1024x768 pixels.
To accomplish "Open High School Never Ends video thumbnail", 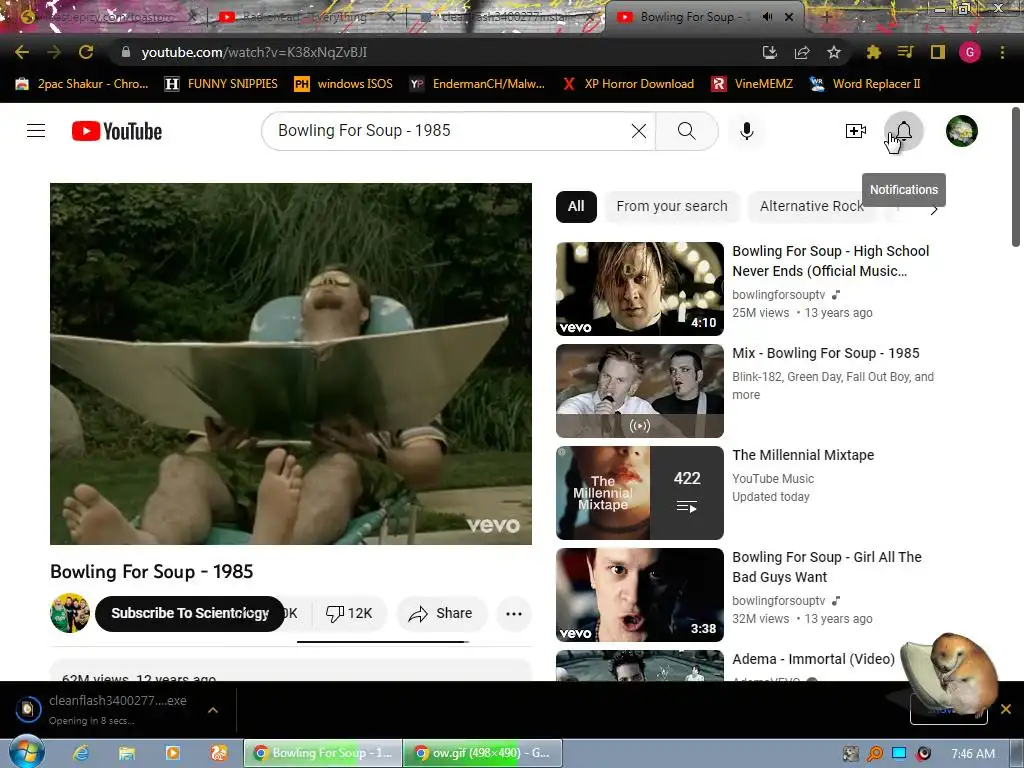I will pos(640,289).
